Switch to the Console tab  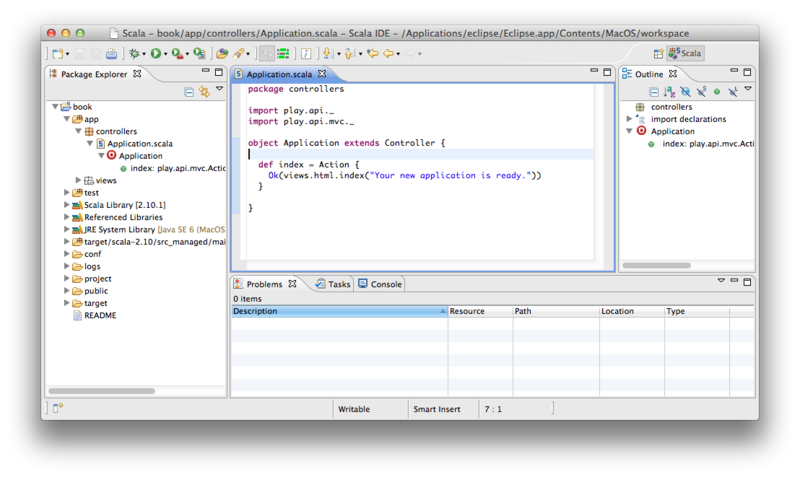pos(380,284)
